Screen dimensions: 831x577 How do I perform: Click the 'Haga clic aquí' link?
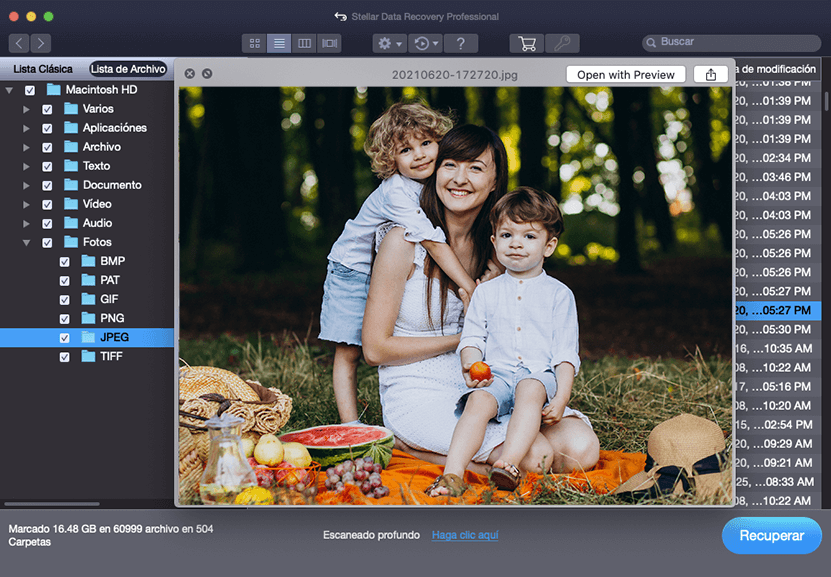pyautogui.click(x=465, y=535)
